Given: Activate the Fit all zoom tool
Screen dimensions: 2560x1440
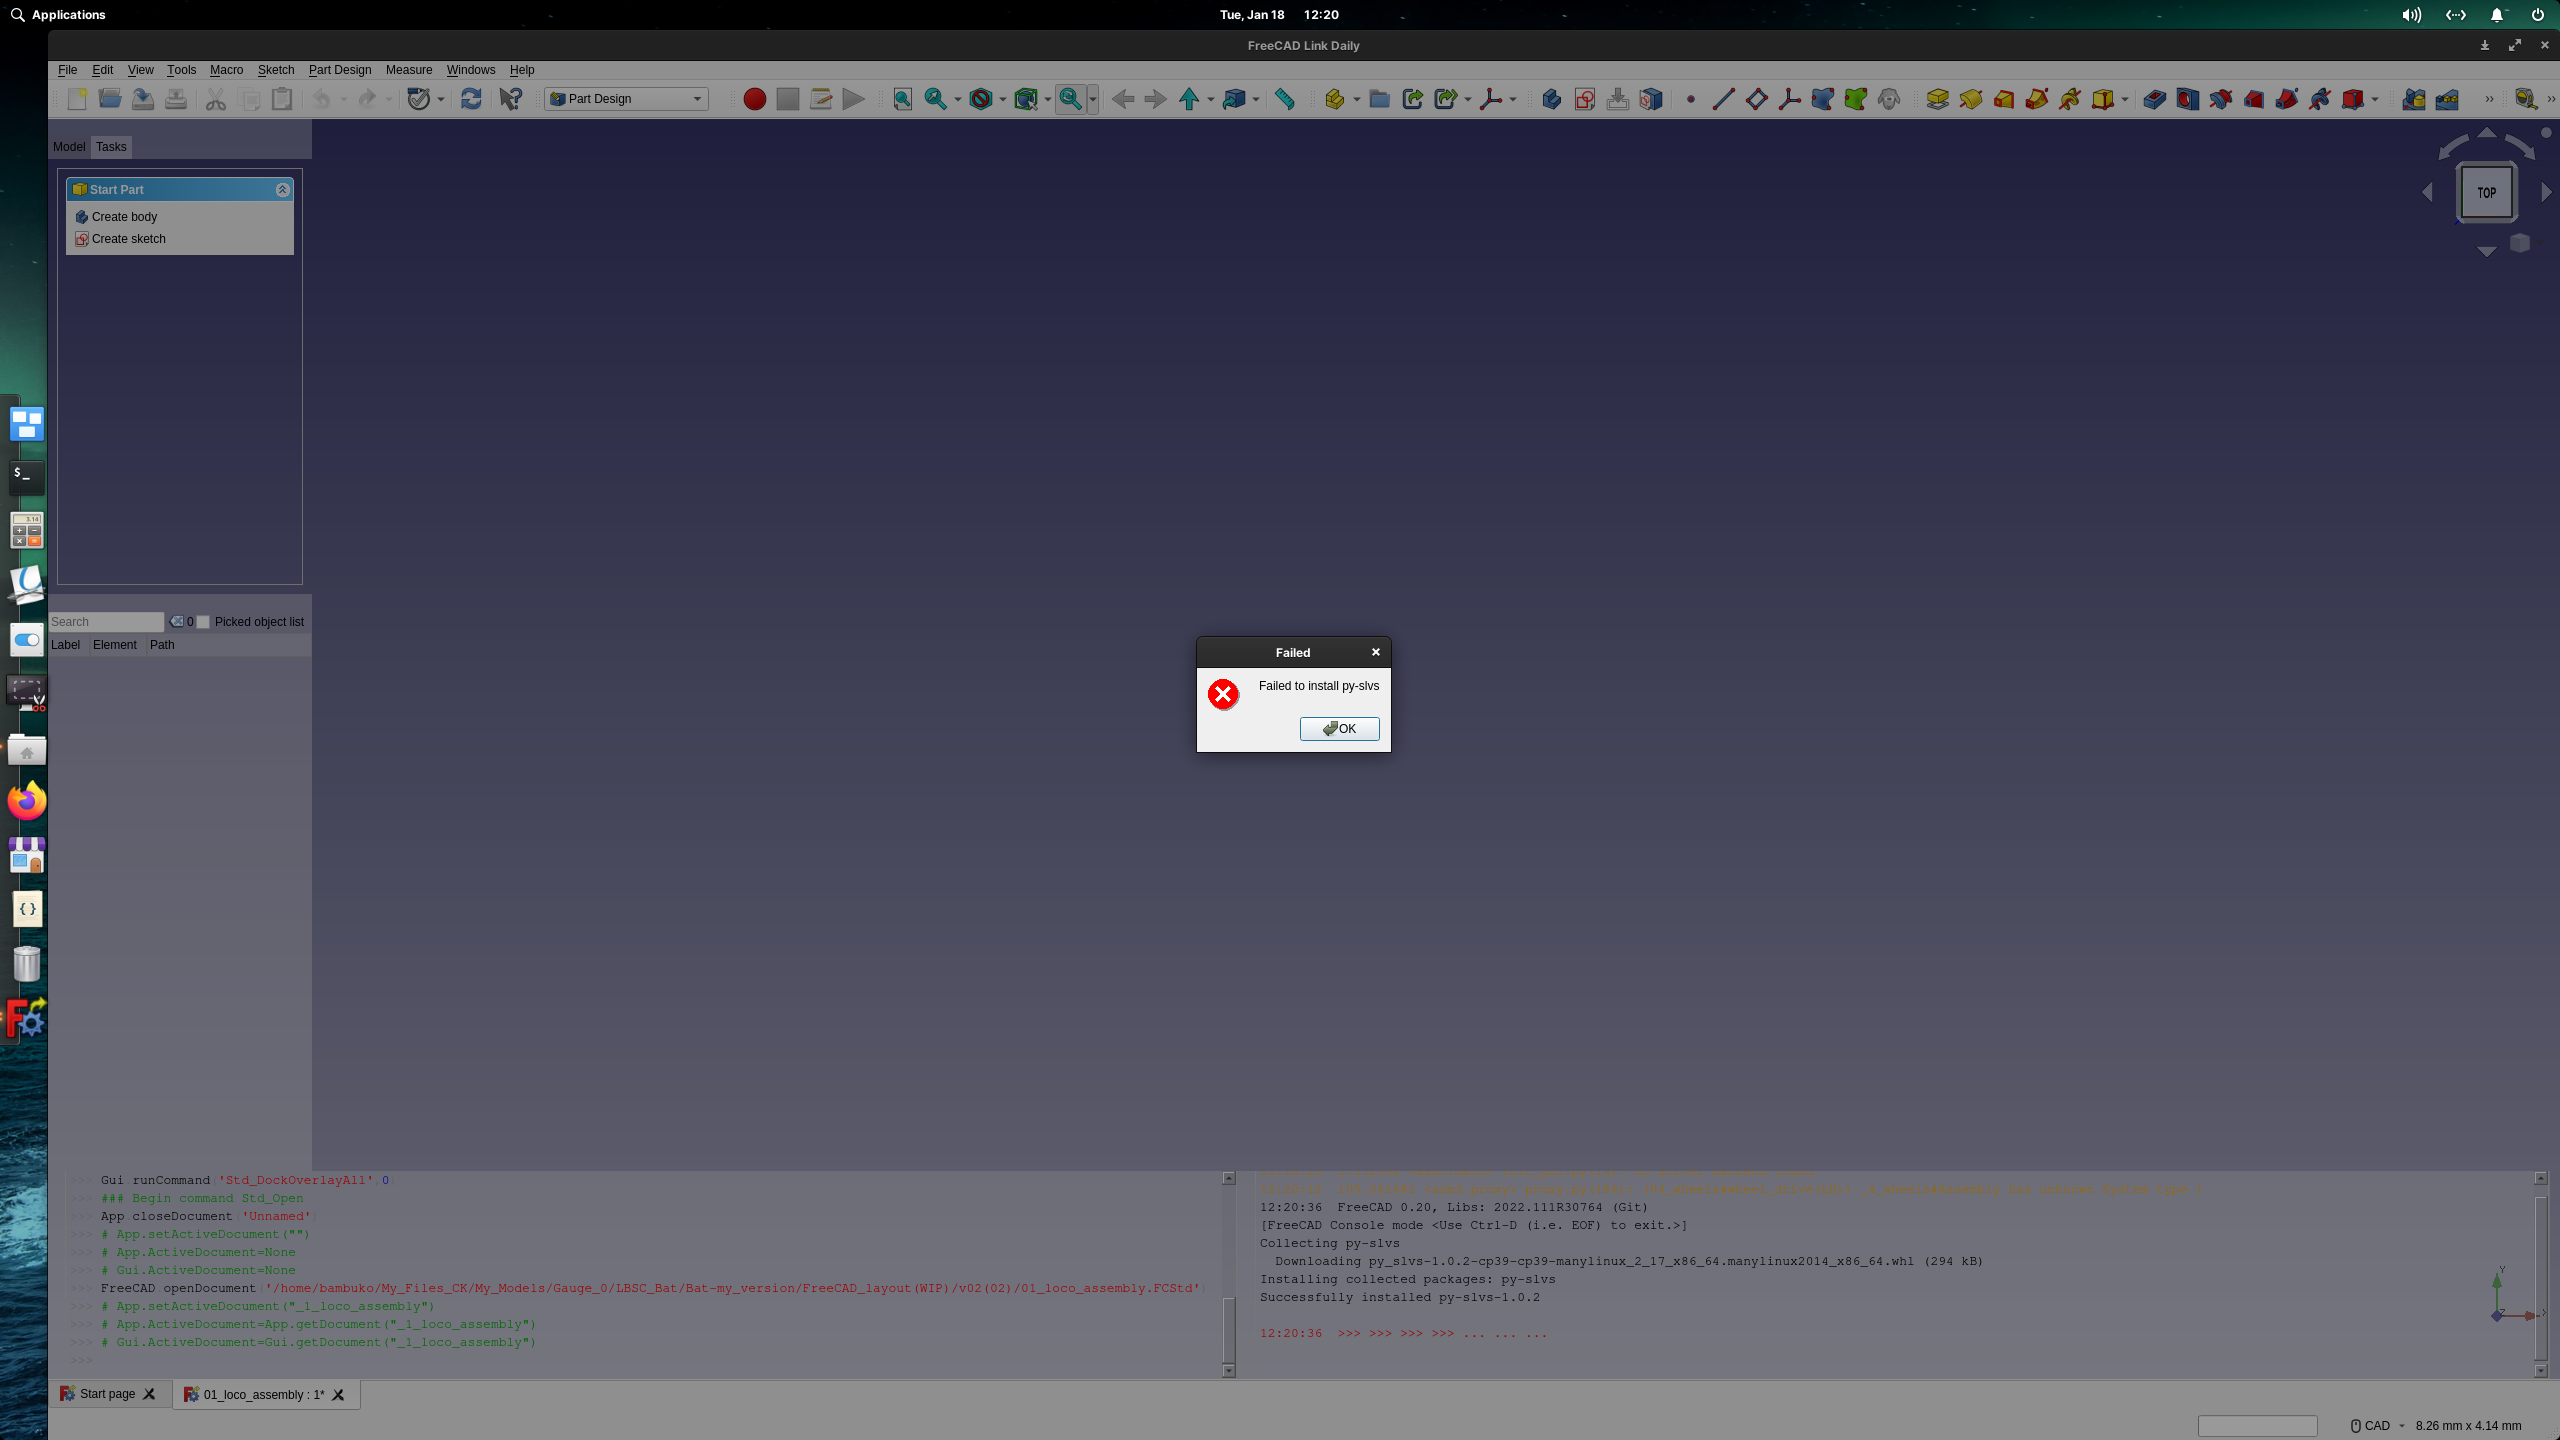Looking at the screenshot, I should (903, 98).
